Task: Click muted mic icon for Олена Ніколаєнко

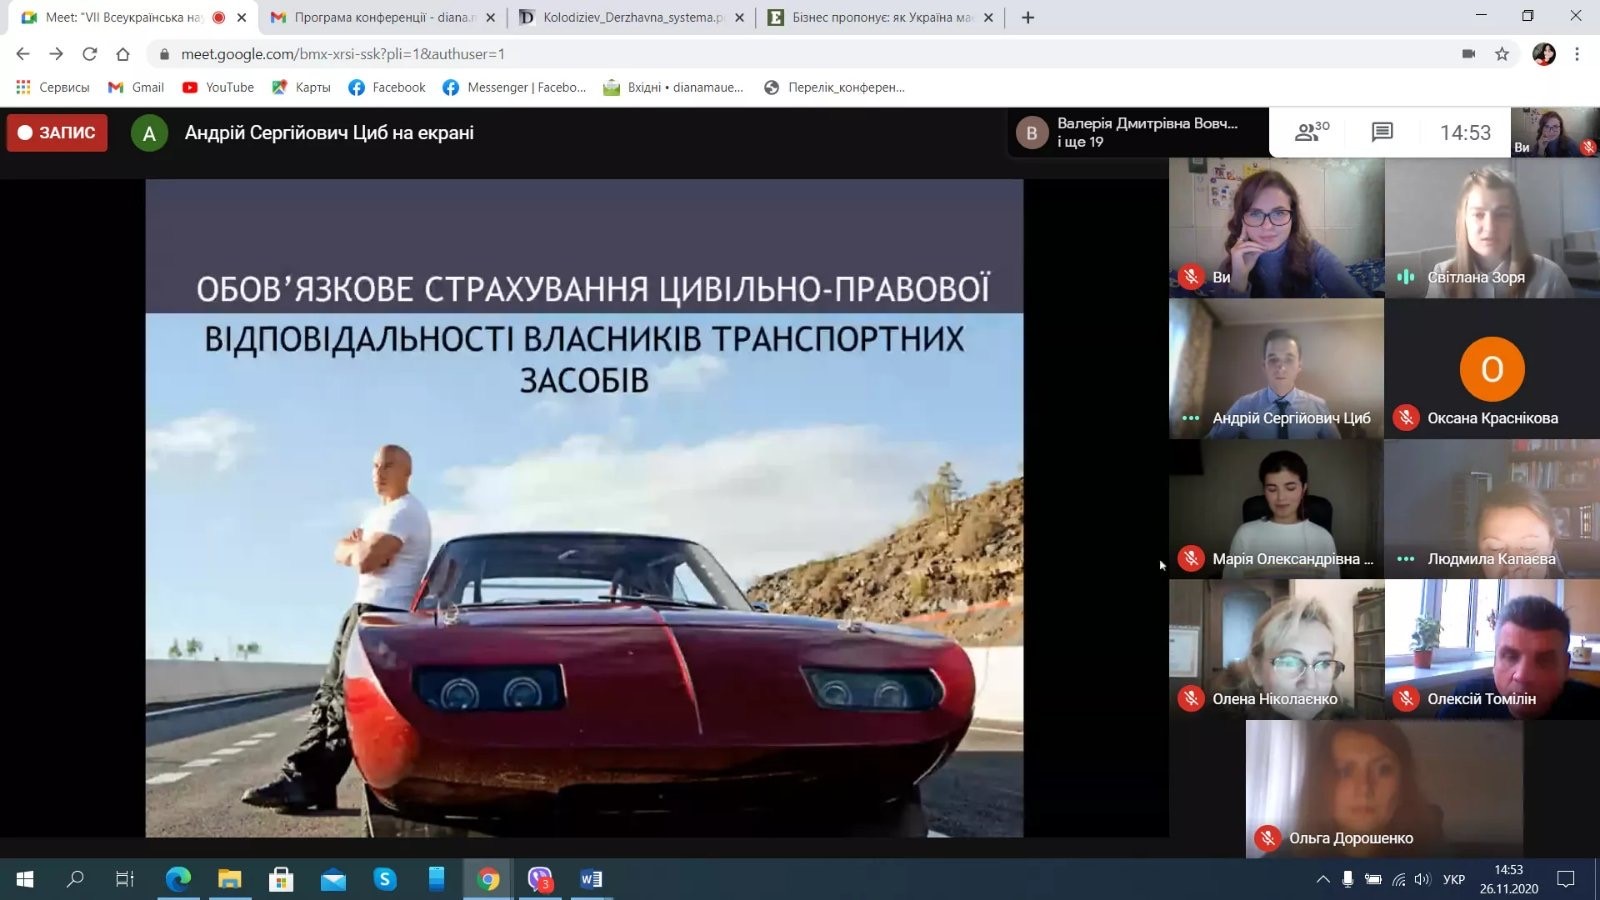Action: click(x=1190, y=699)
